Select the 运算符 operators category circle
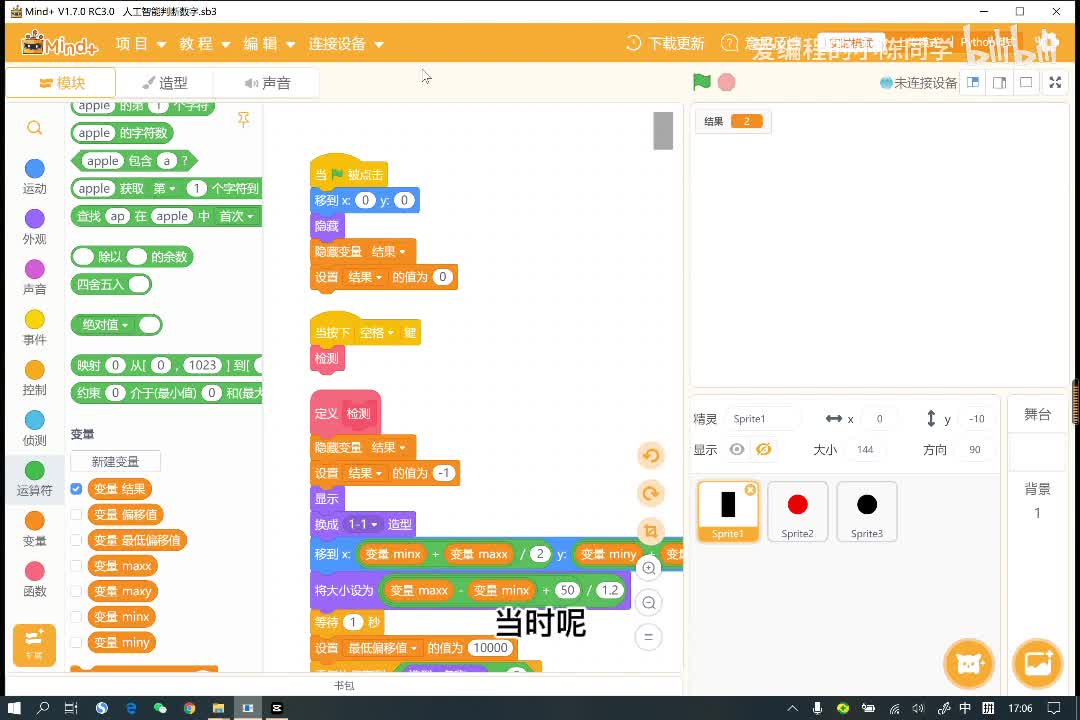Viewport: 1080px width, 720px height. tap(34, 471)
